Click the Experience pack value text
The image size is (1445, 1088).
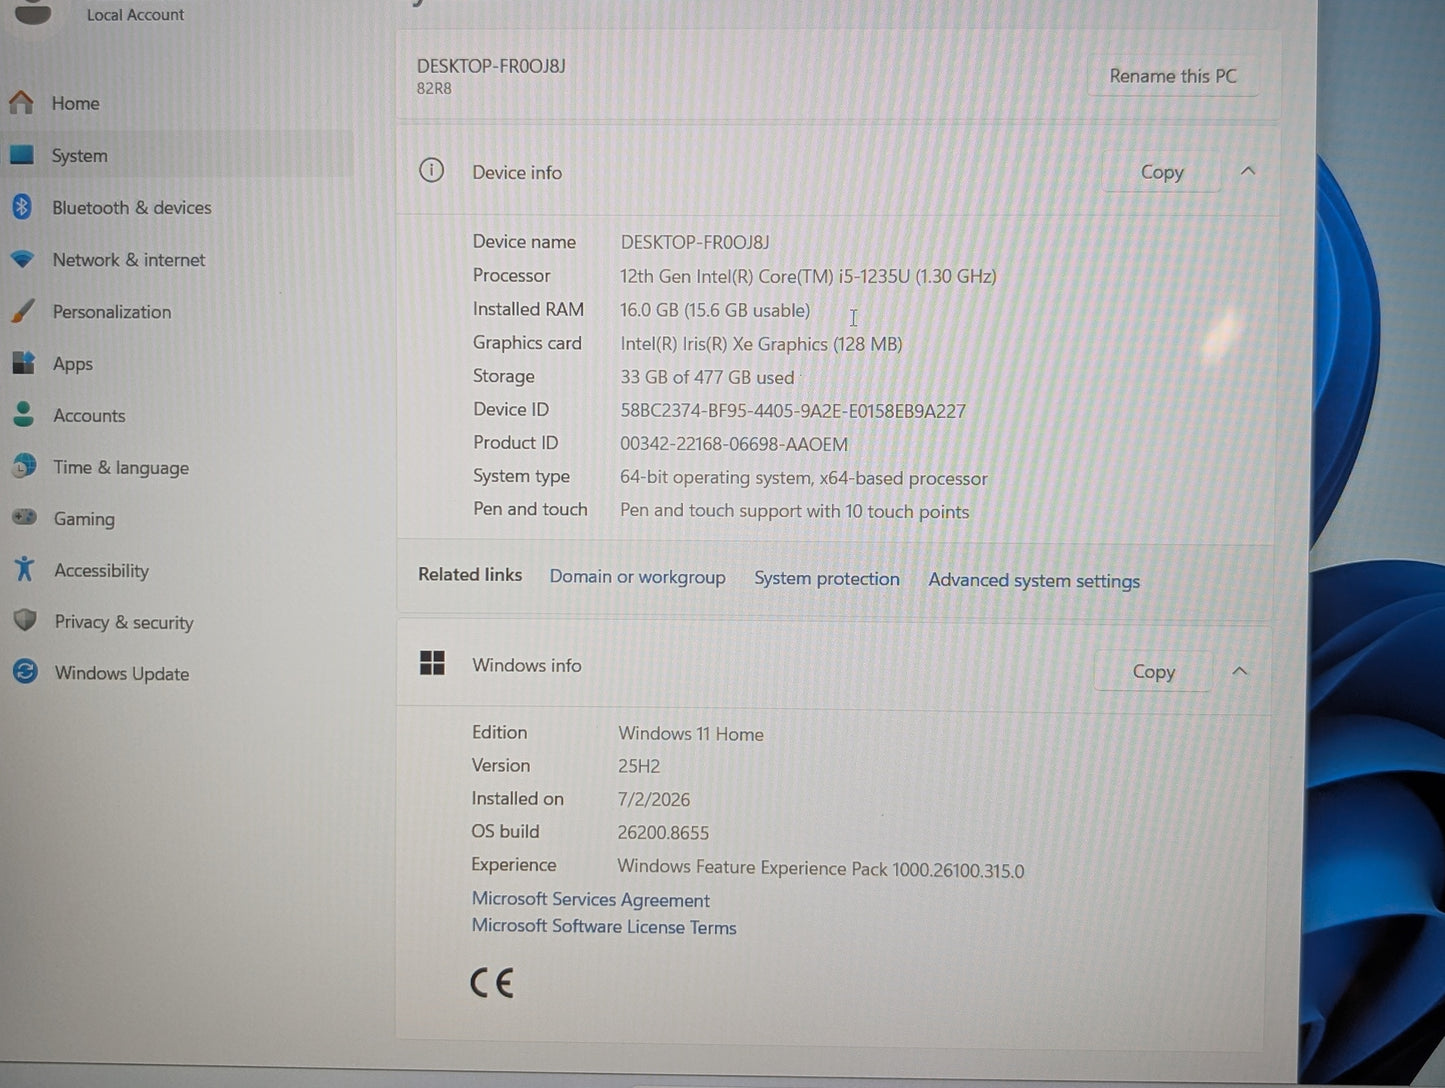(x=821, y=869)
